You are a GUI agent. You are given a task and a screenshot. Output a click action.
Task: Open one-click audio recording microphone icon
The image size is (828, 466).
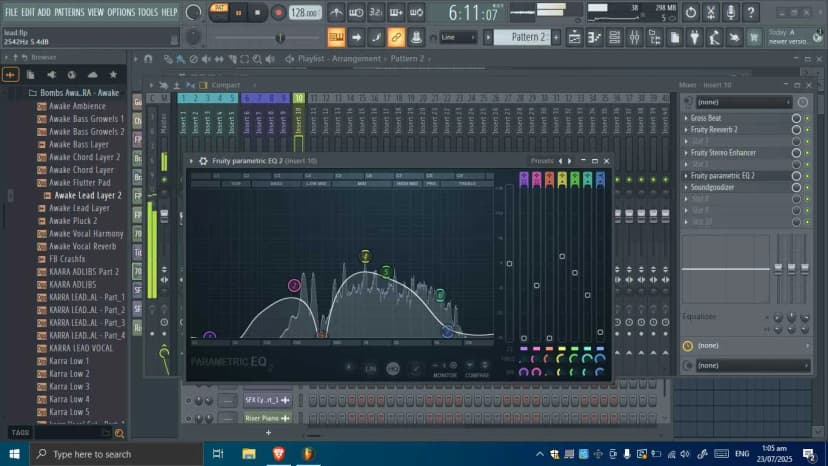coord(731,12)
